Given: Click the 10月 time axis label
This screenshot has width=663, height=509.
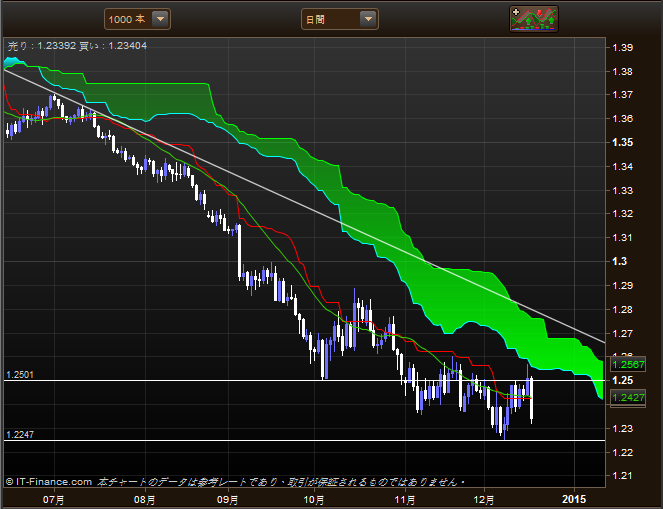Looking at the screenshot, I should click(314, 500).
